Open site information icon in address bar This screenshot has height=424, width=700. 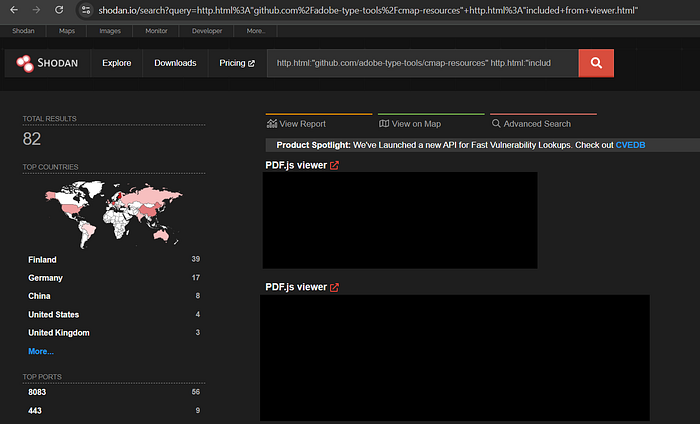[86, 10]
